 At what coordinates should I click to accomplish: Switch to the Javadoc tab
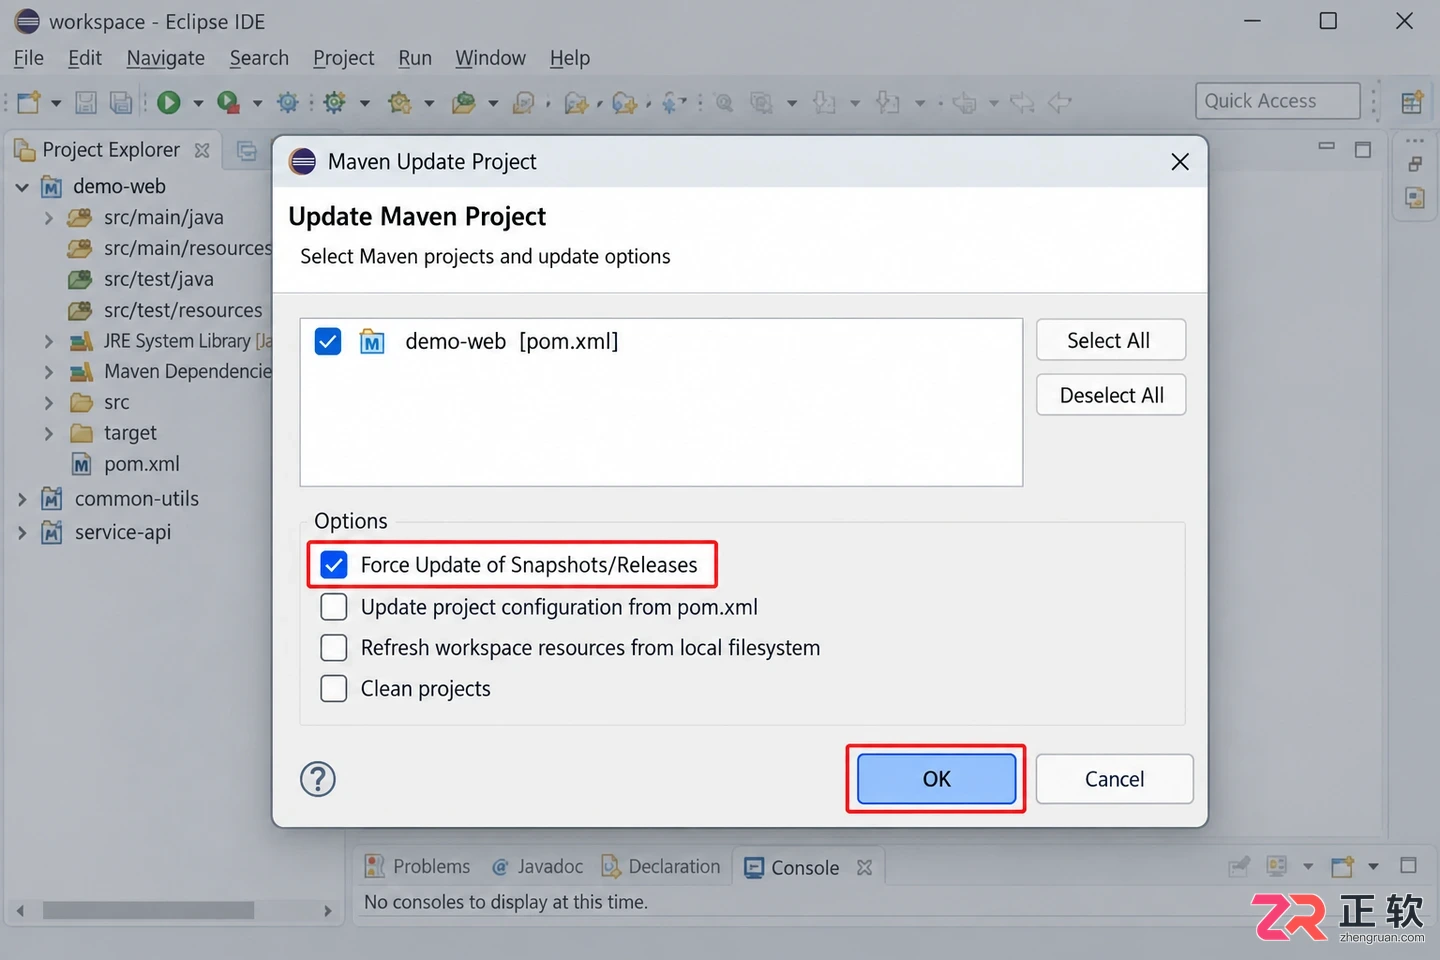[x=538, y=867]
